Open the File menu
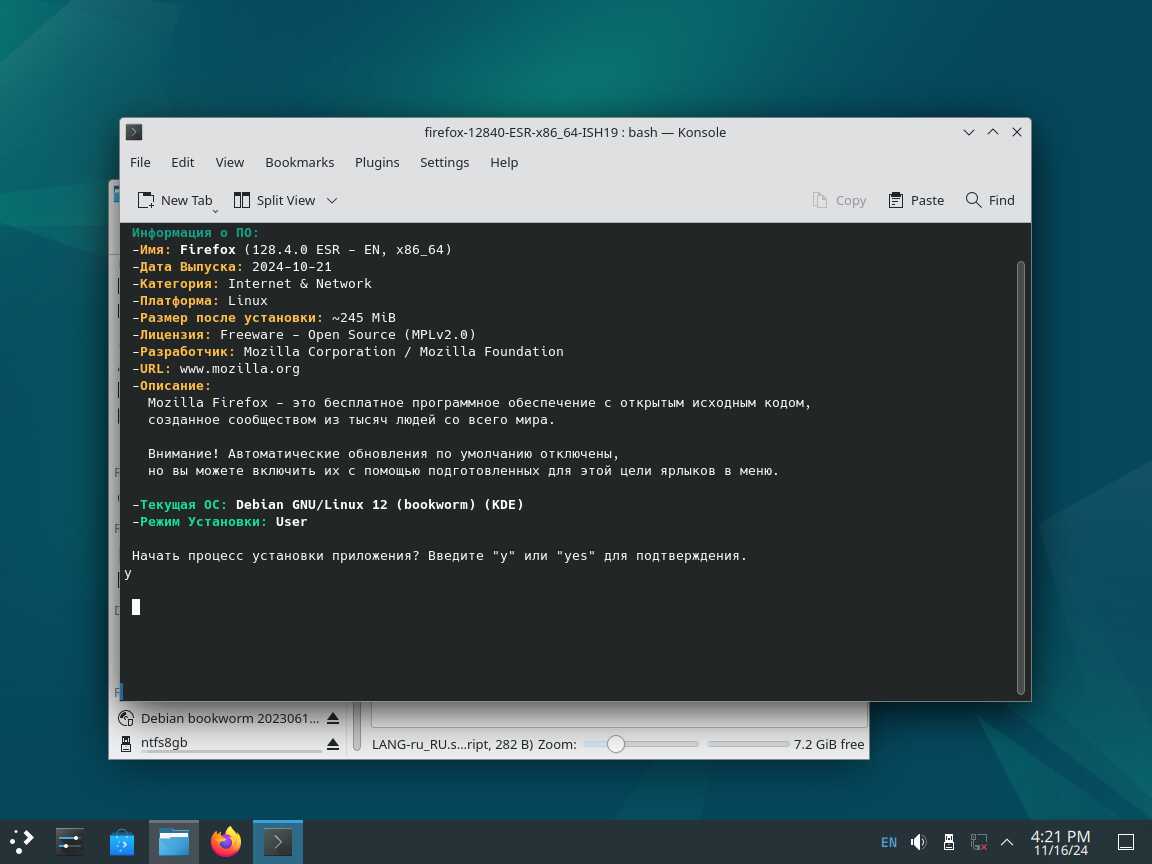This screenshot has height=864, width=1152. (140, 162)
